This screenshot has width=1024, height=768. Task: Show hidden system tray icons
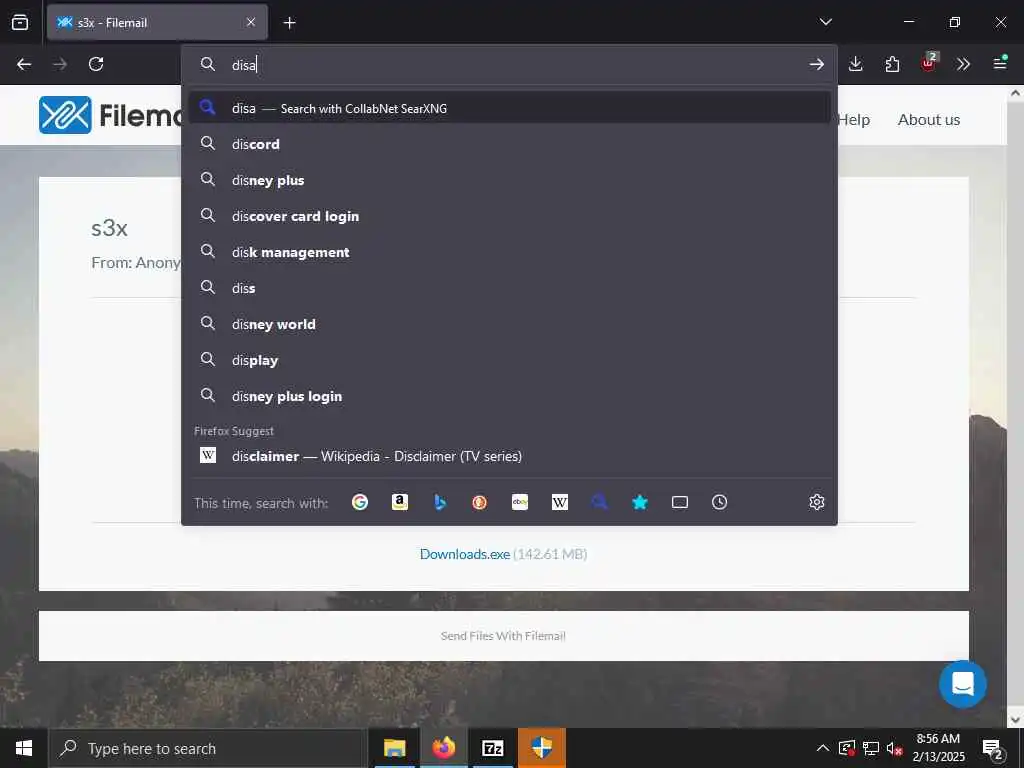coord(823,748)
